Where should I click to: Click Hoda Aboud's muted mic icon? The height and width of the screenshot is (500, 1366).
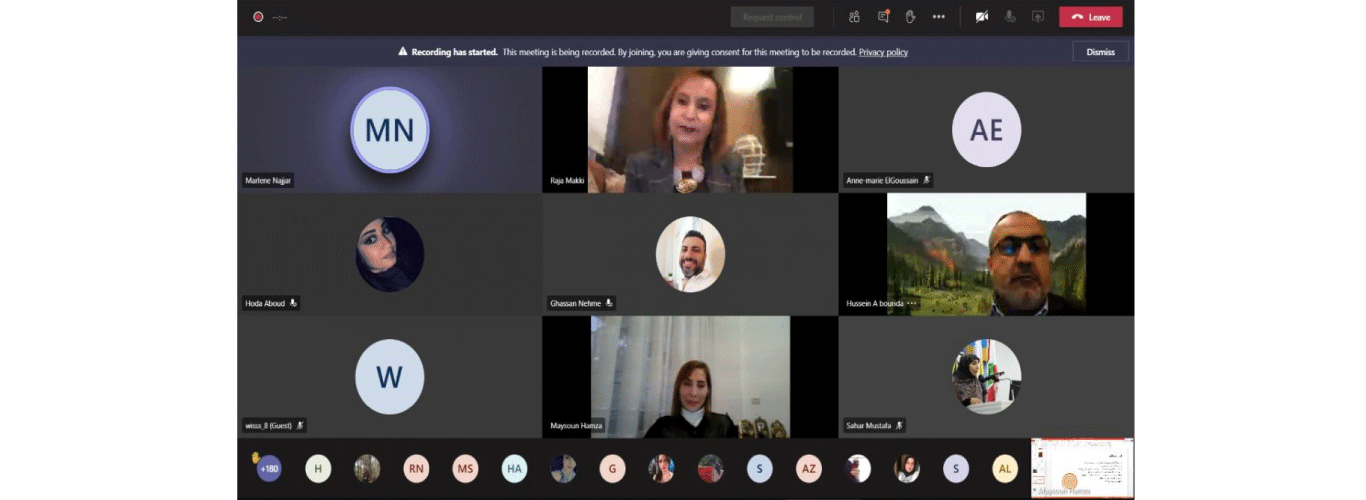(294, 303)
